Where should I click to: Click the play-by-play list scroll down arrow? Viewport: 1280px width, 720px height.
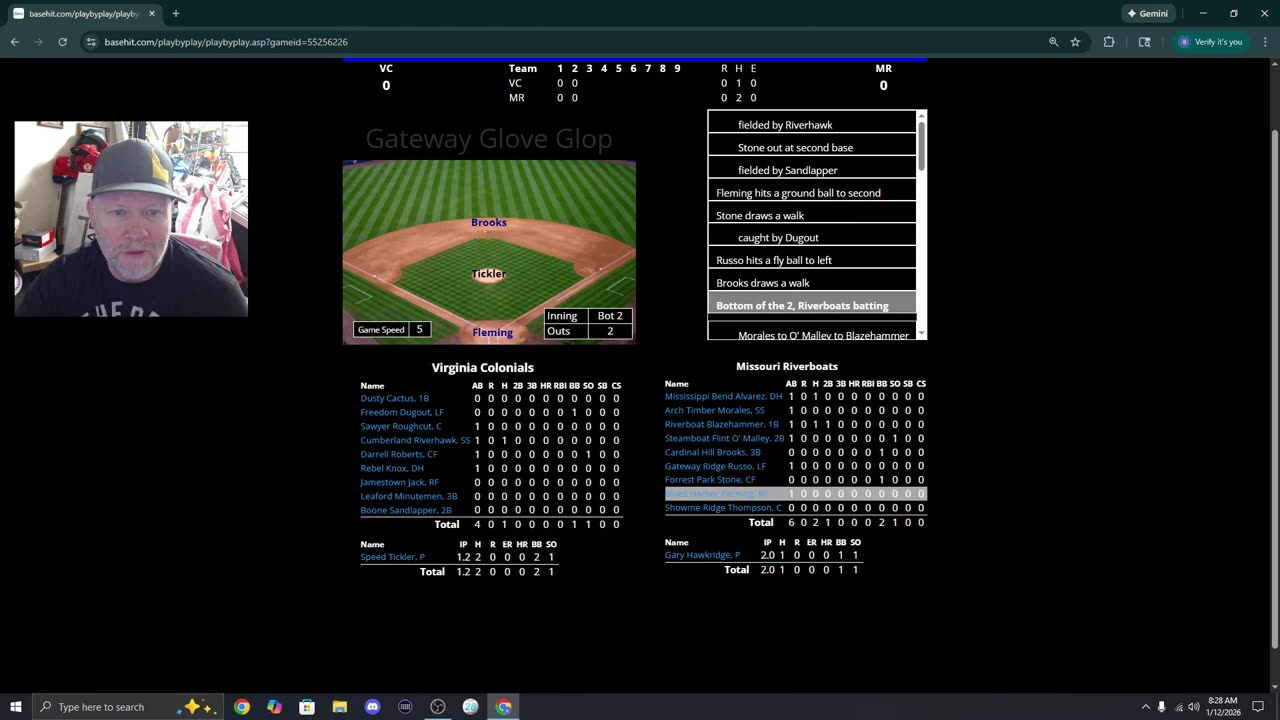[x=921, y=334]
